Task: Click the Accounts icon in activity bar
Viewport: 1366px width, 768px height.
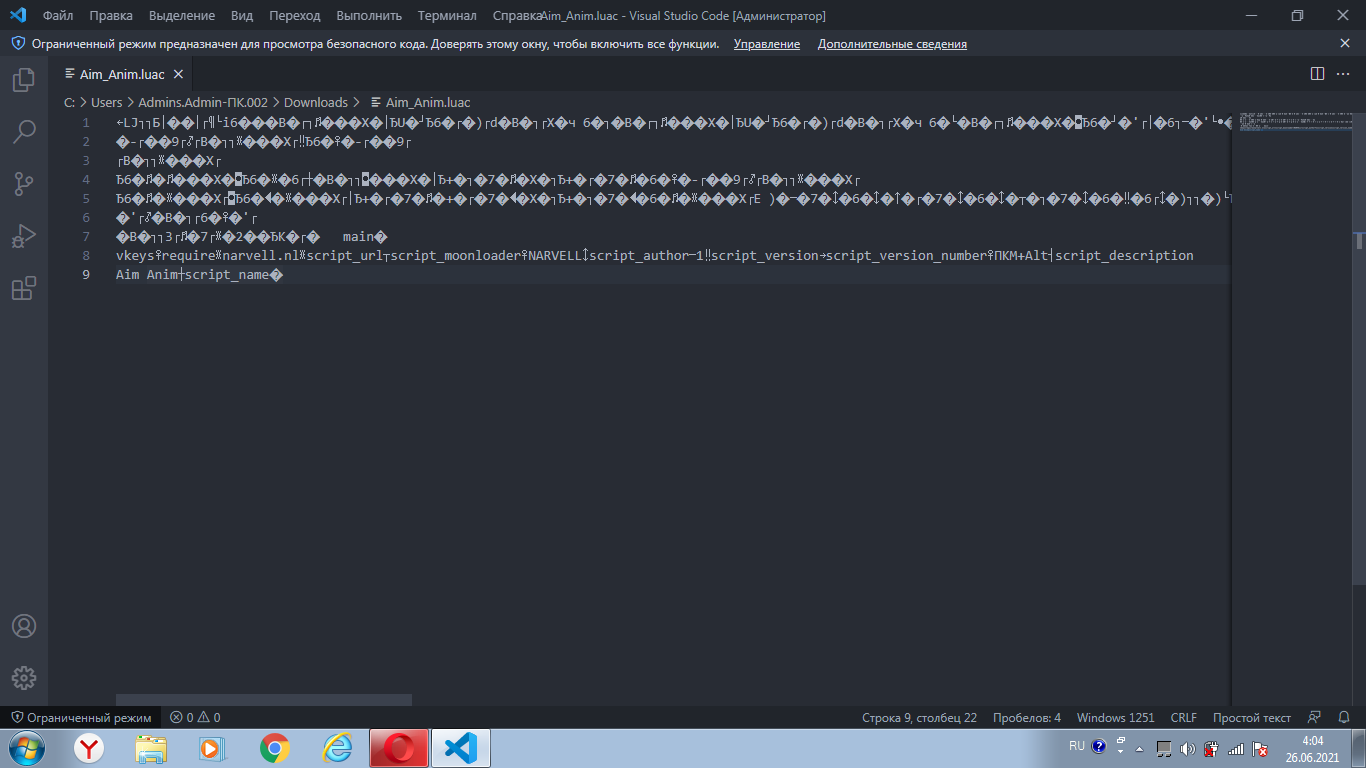Action: pyautogui.click(x=24, y=626)
